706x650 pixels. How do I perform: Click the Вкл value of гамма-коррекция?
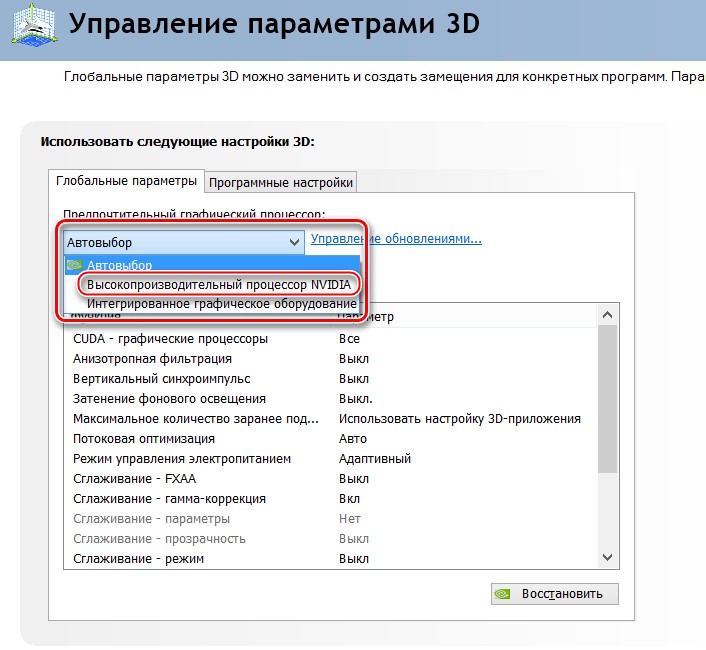349,499
